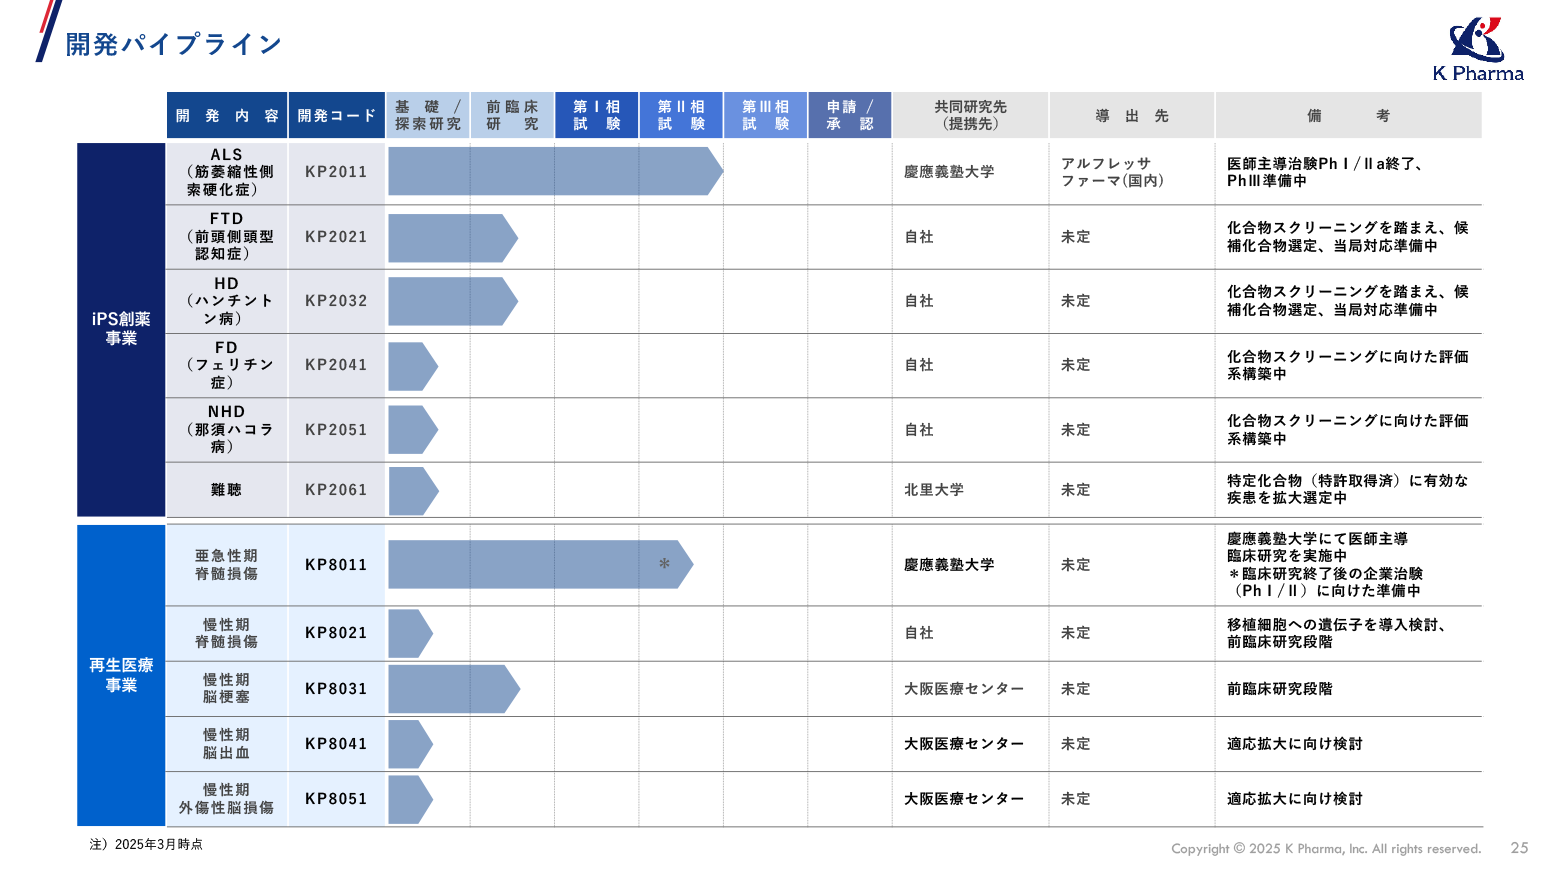Click the 開発パイプライン slide title
This screenshot has width=1559, height=877.
coord(174,44)
